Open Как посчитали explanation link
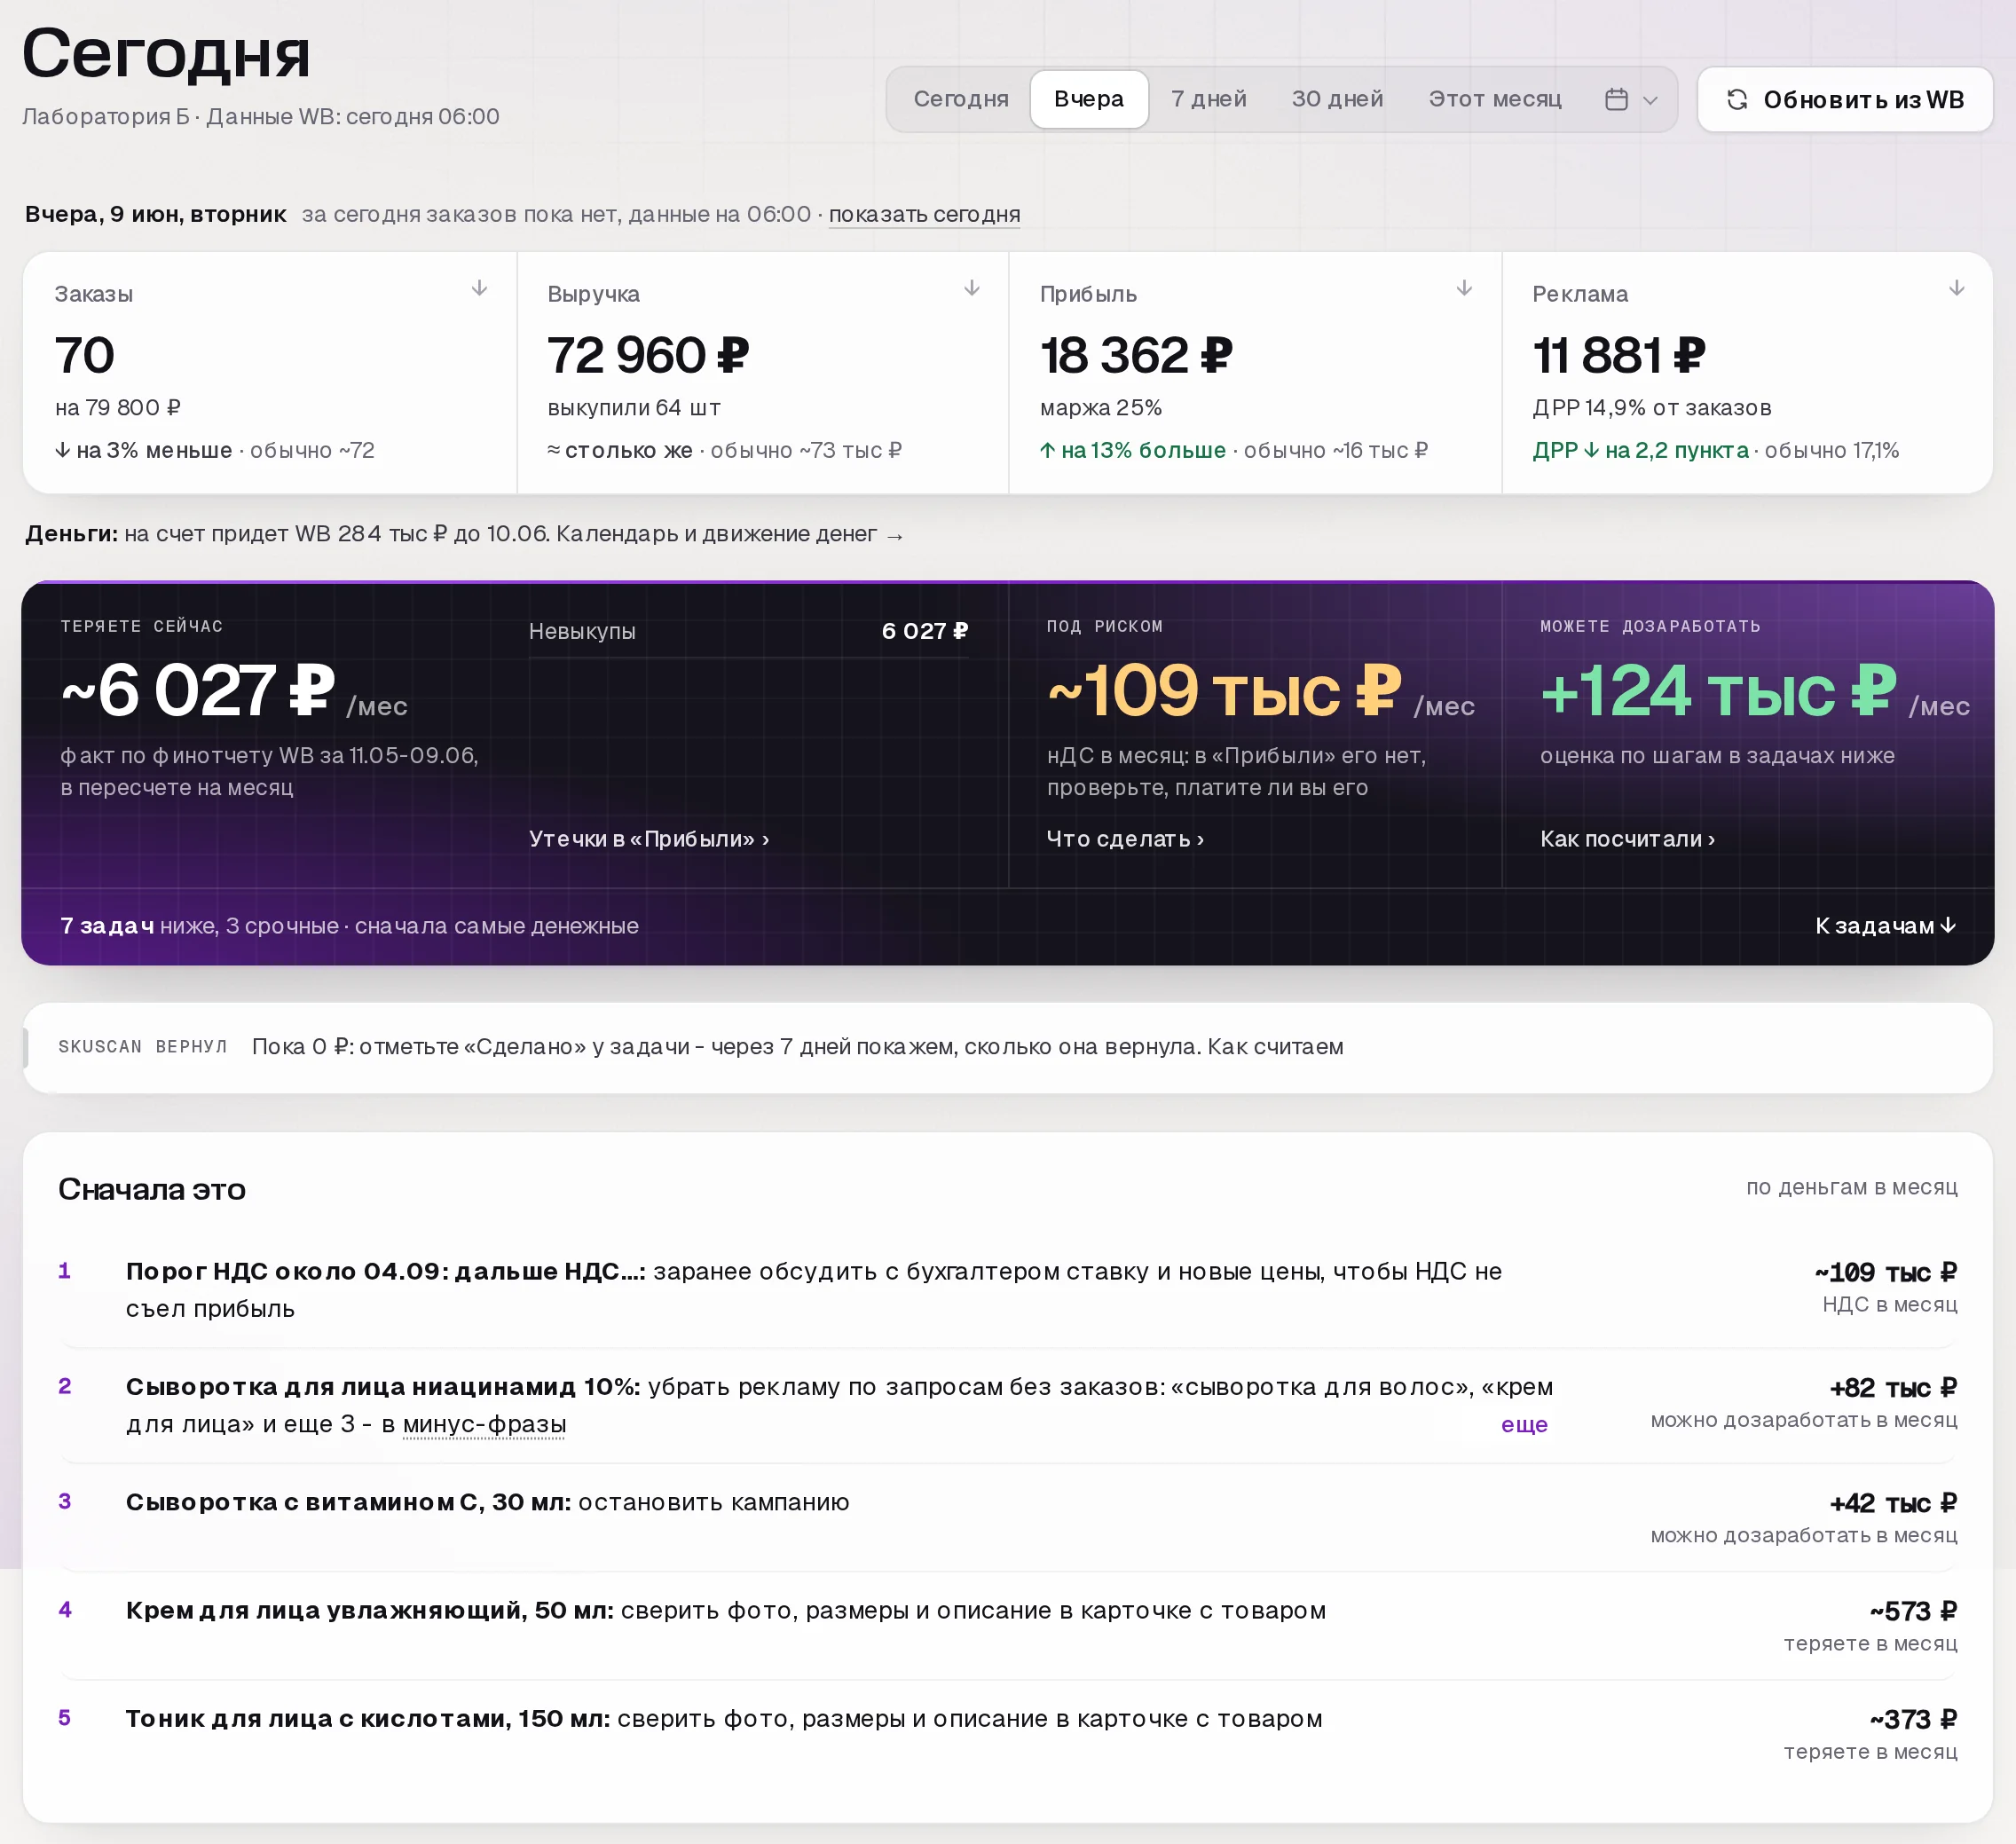Image resolution: width=2016 pixels, height=1844 pixels. (x=1627, y=838)
